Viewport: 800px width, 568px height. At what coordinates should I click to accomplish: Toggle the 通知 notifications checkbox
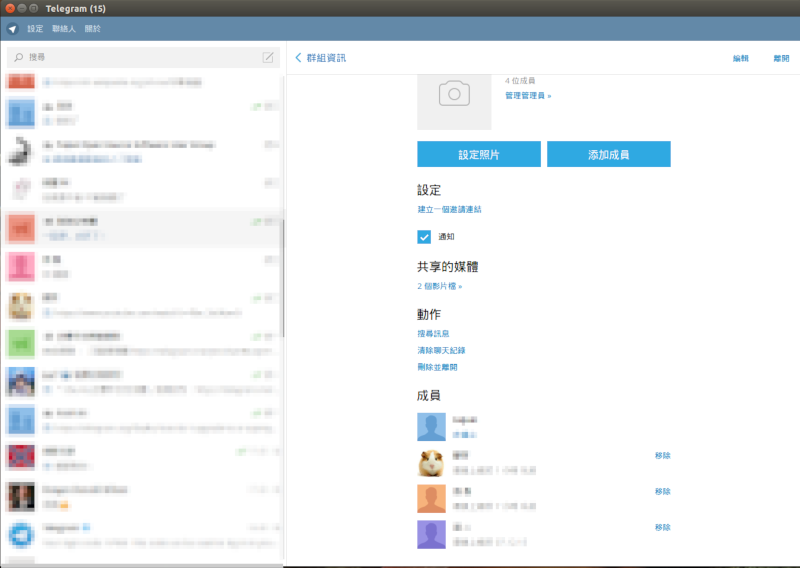coord(424,237)
